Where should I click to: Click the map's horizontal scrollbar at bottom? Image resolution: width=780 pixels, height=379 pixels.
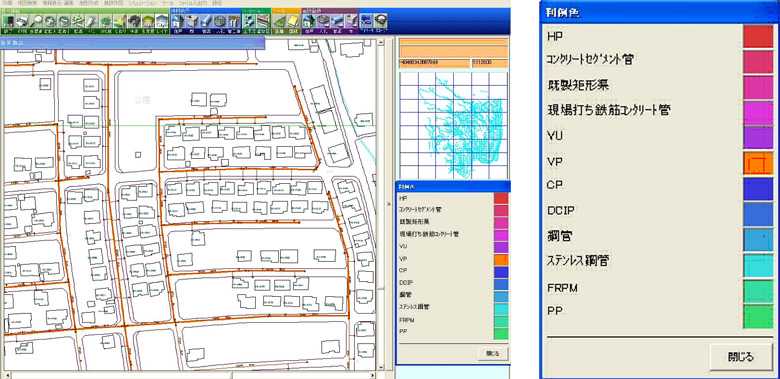tap(191, 375)
